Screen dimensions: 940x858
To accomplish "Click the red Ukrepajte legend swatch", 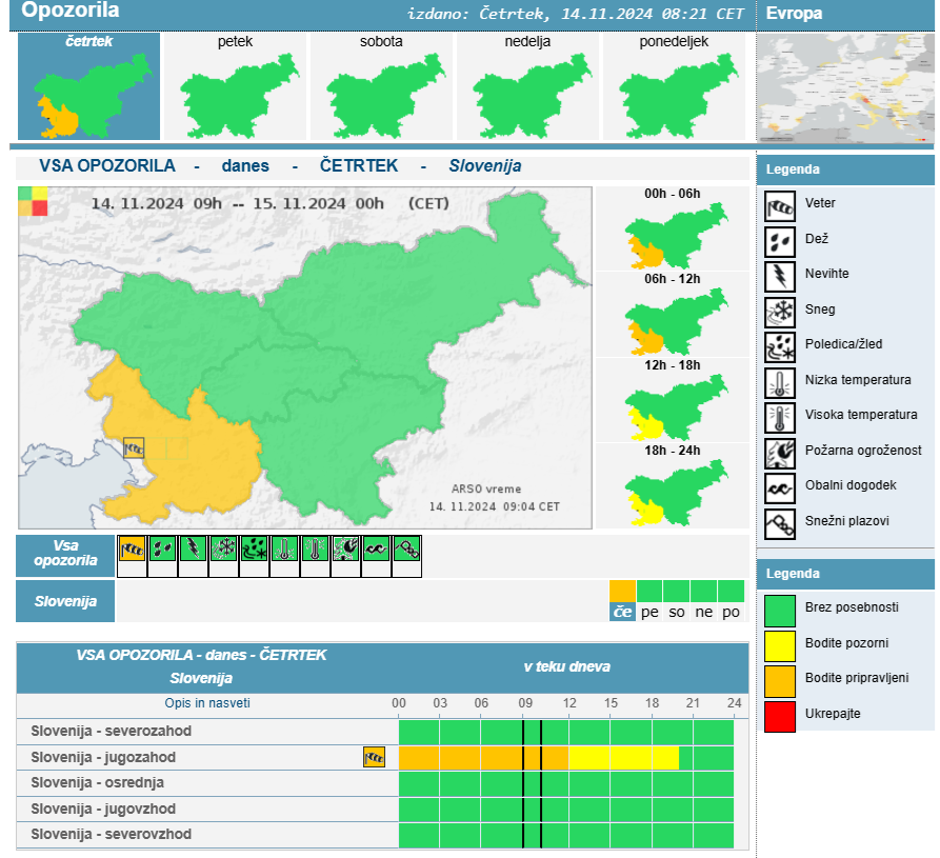I will [780, 715].
